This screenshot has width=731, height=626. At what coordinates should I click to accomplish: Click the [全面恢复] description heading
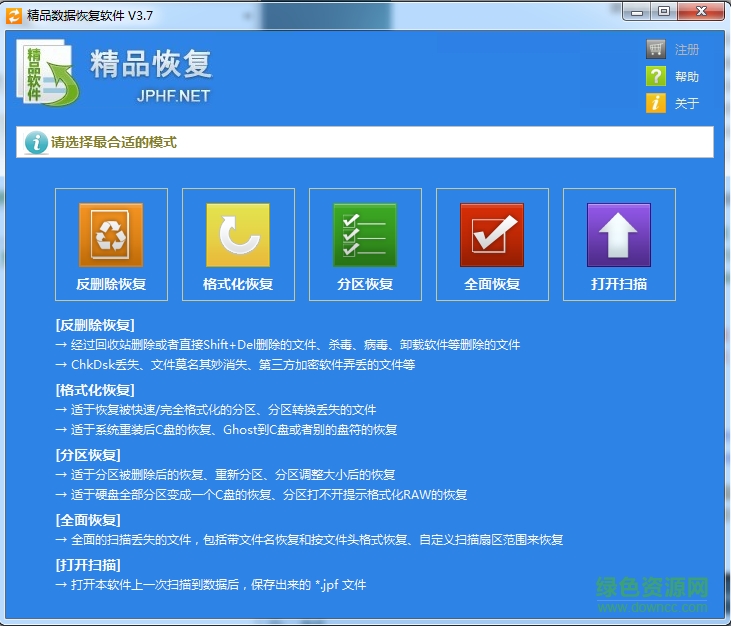coord(88,520)
